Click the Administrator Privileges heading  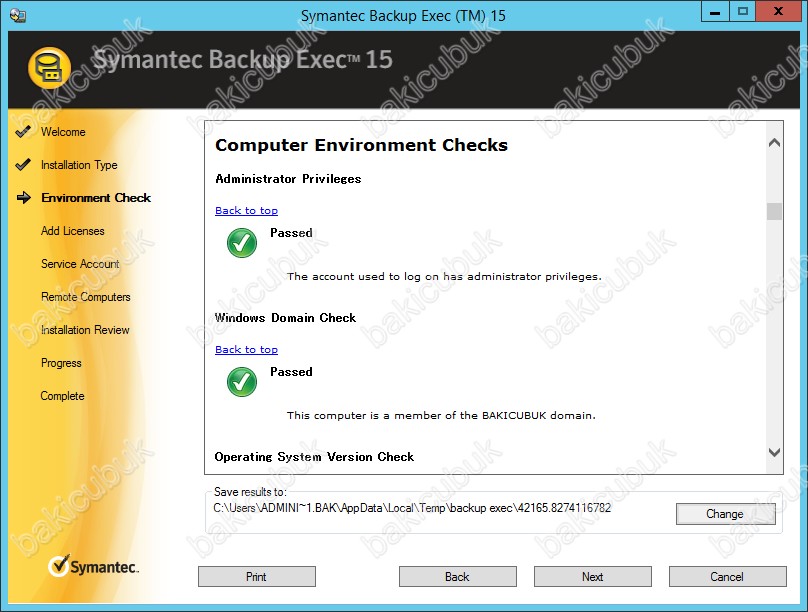point(288,179)
